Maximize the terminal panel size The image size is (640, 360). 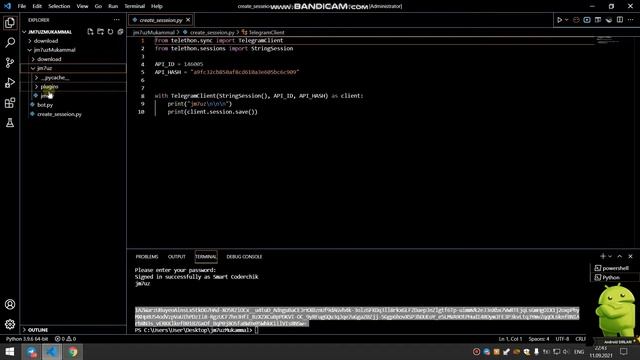620,256
